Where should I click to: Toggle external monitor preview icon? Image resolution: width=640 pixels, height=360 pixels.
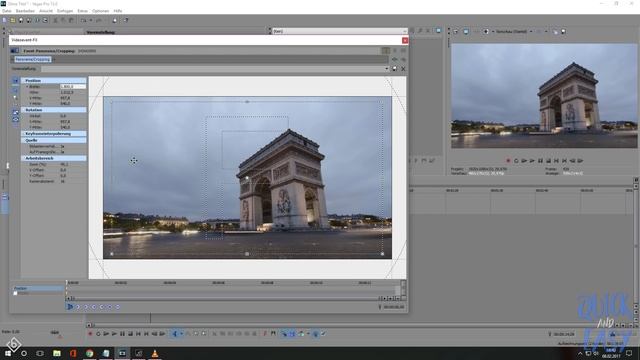[466, 31]
